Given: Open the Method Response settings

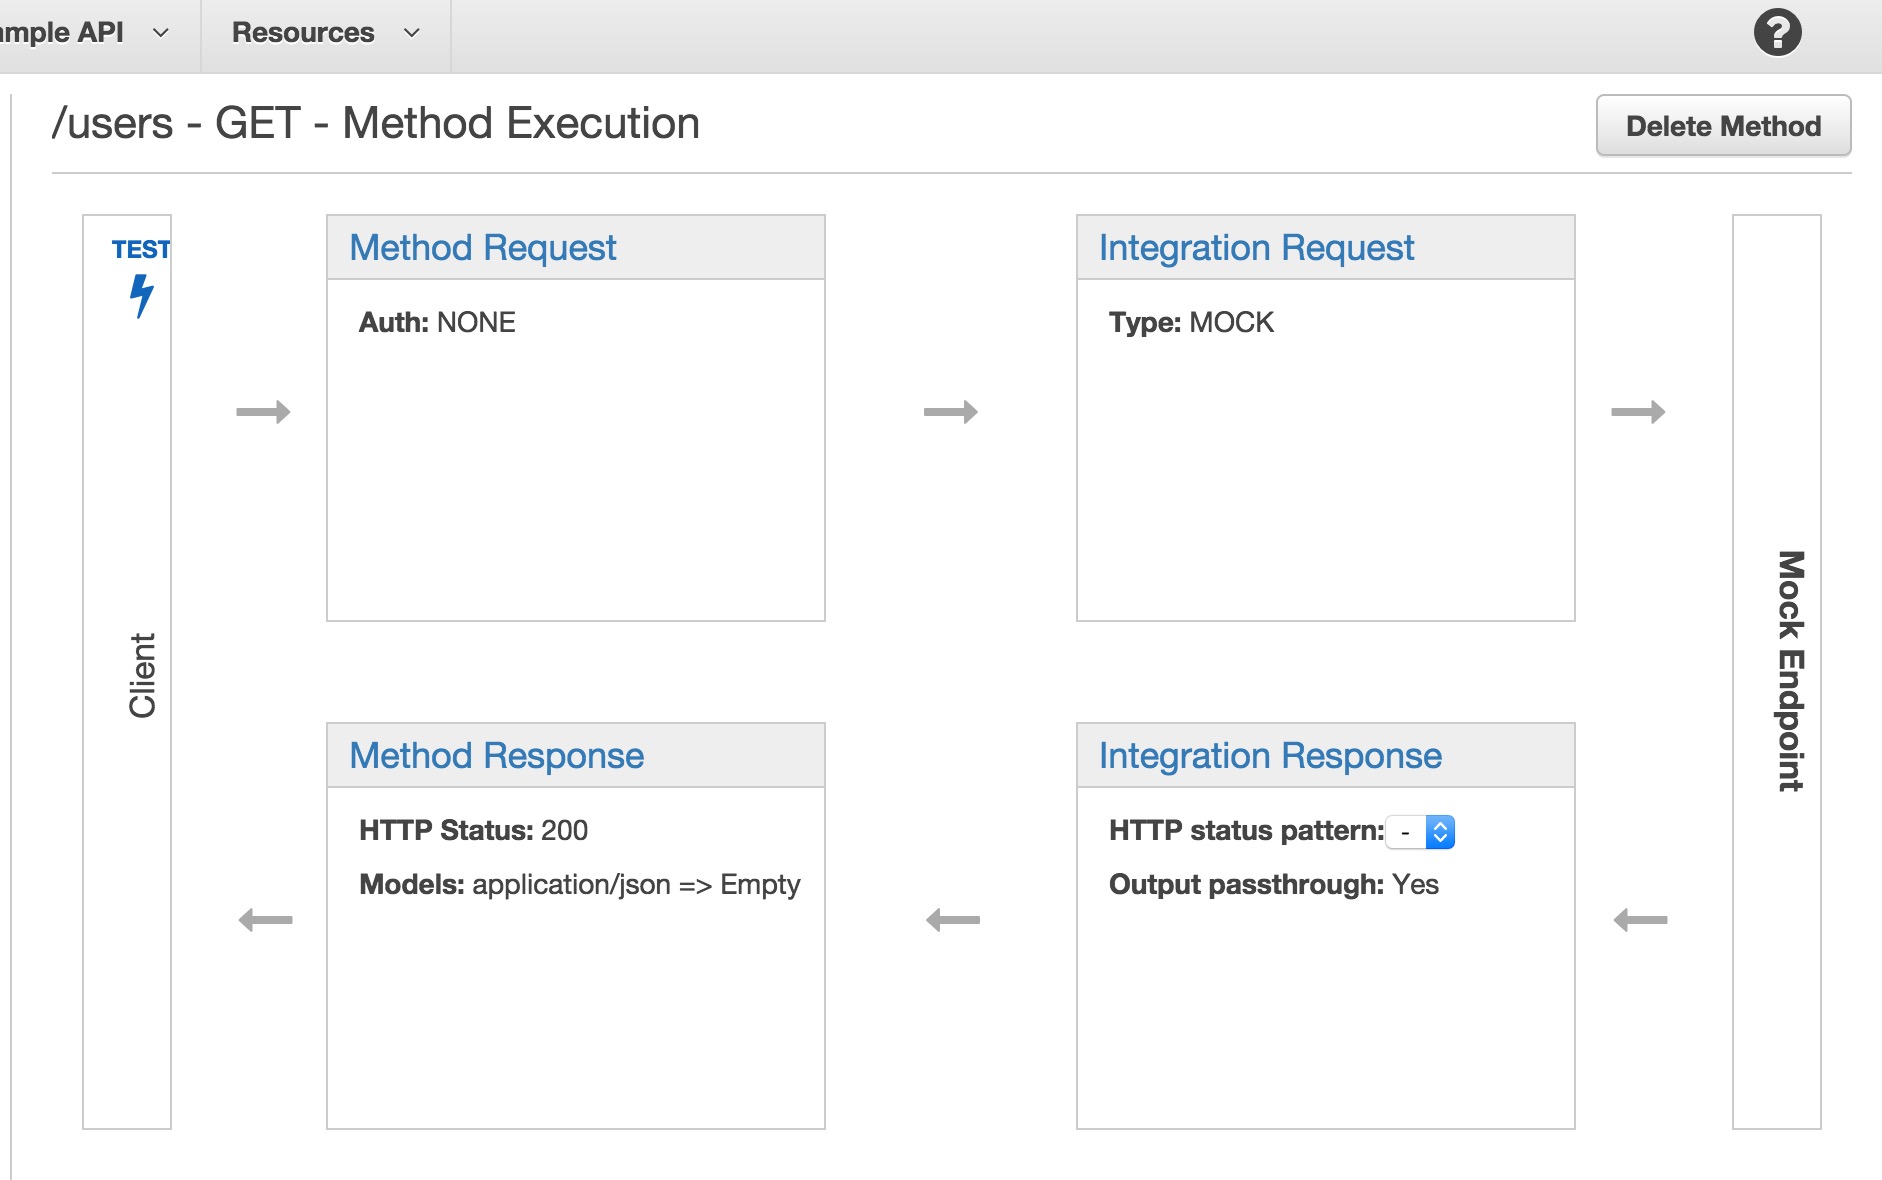Looking at the screenshot, I should point(495,756).
